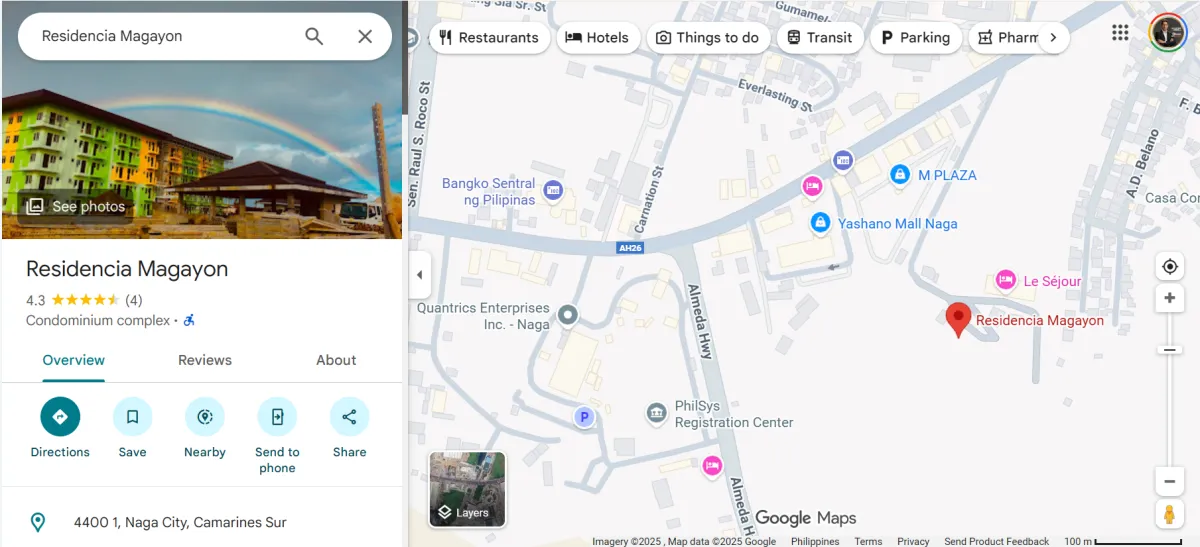Screen dimensions: 1200x547
Task: Click the pink hotel marker near Almeda Hwy bottom
Action: (712, 465)
